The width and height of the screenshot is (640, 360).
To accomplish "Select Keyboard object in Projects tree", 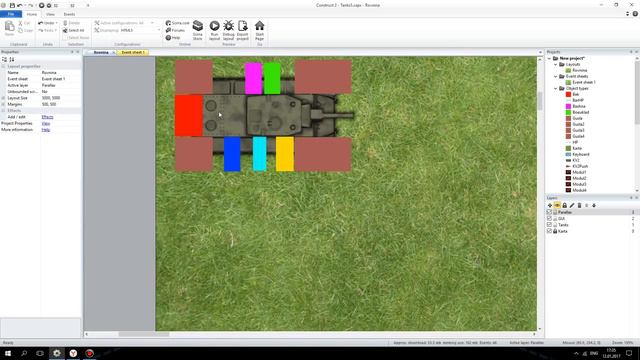I will (580, 154).
